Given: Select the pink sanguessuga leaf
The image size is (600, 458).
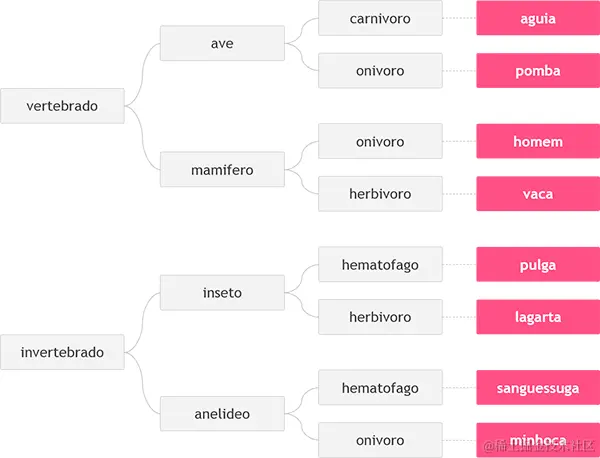Looking at the screenshot, I should pyautogui.click(x=538, y=388).
